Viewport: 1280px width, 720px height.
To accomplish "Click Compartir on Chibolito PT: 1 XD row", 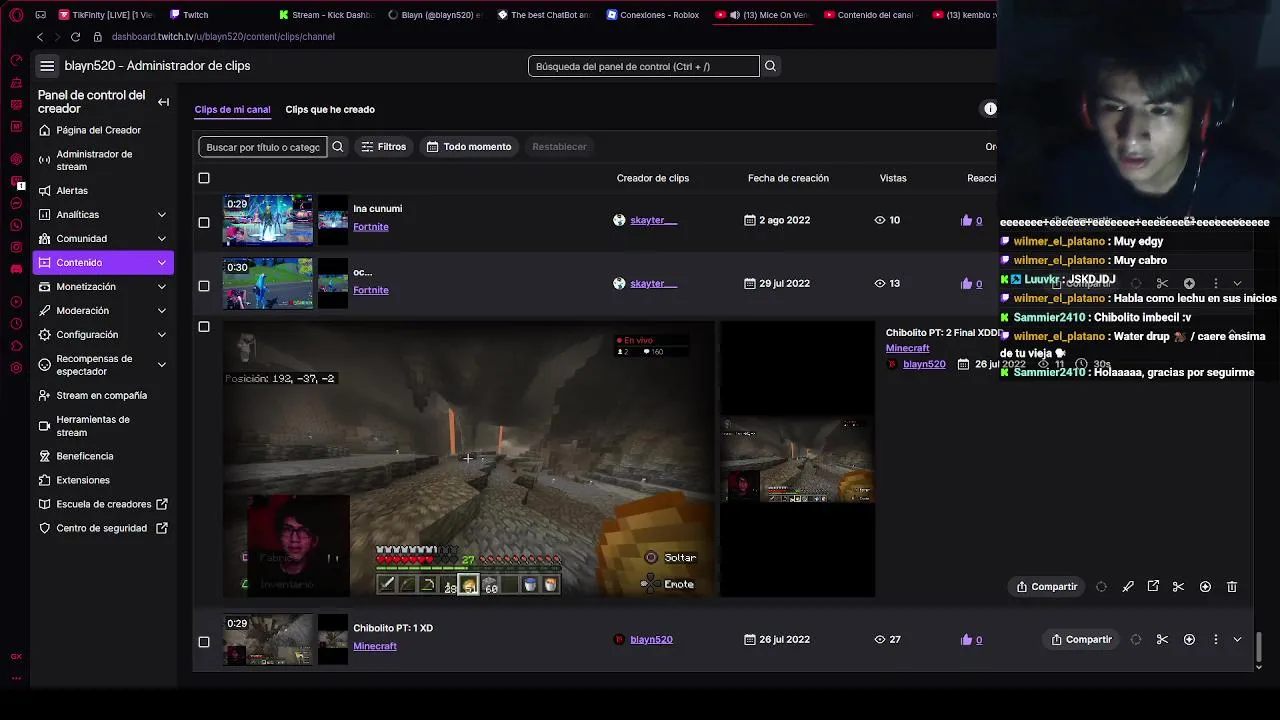I will 1081,640.
